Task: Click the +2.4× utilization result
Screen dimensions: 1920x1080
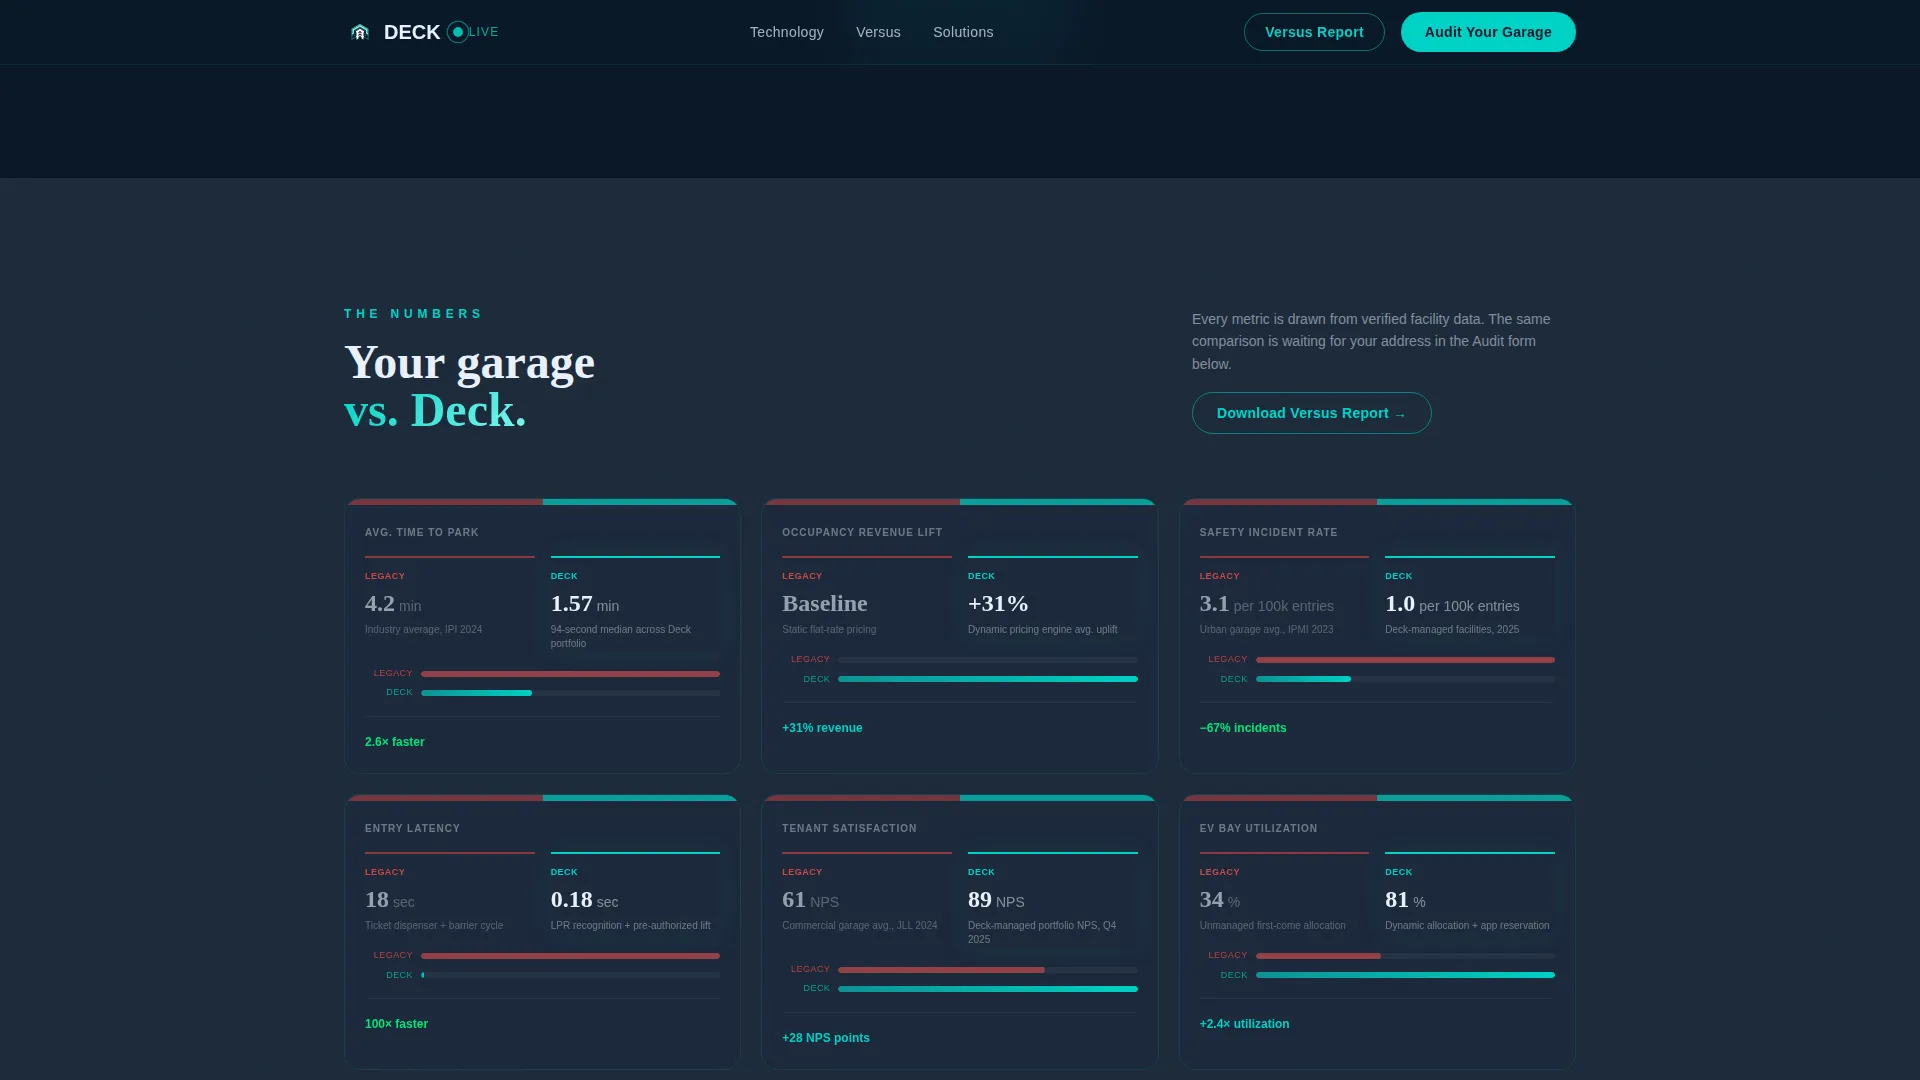Action: click(x=1244, y=1024)
